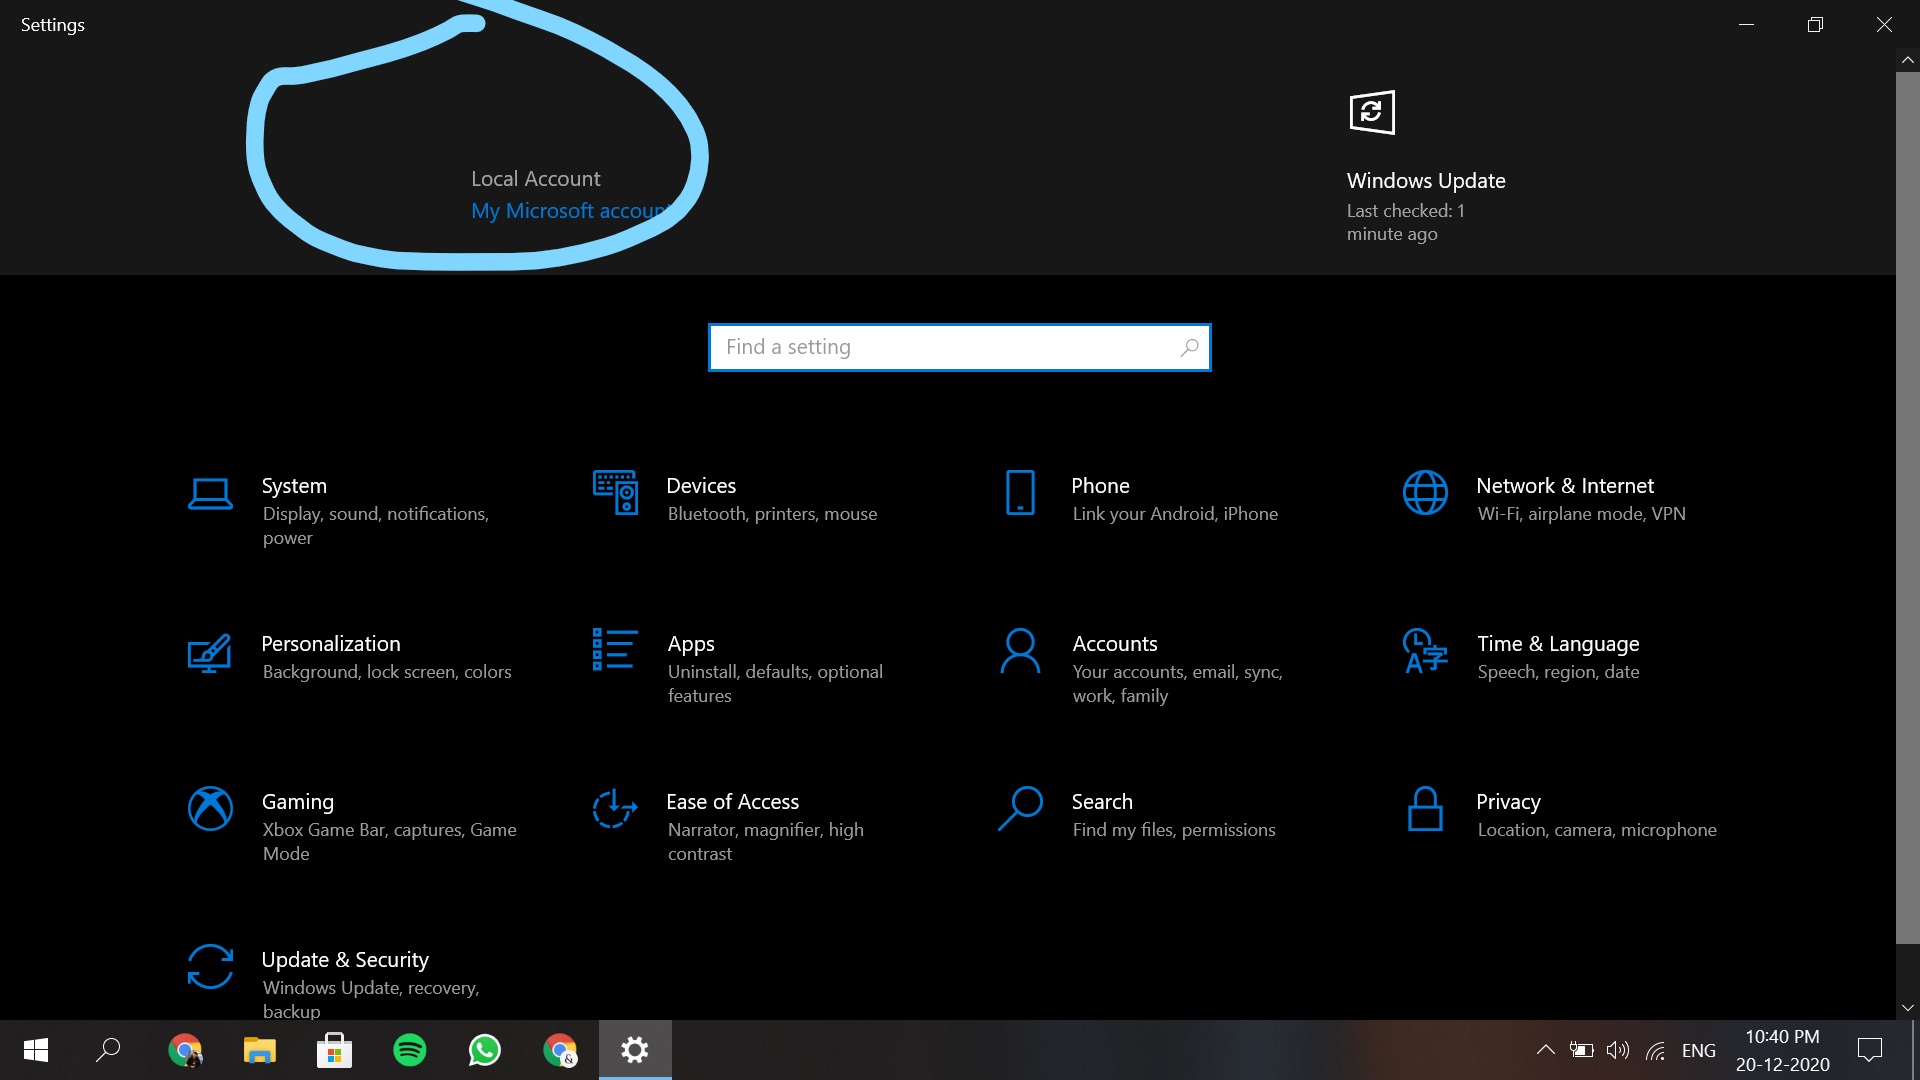Viewport: 1920px width, 1080px height.
Task: Click 'Local Account' text
Action: tap(536, 179)
